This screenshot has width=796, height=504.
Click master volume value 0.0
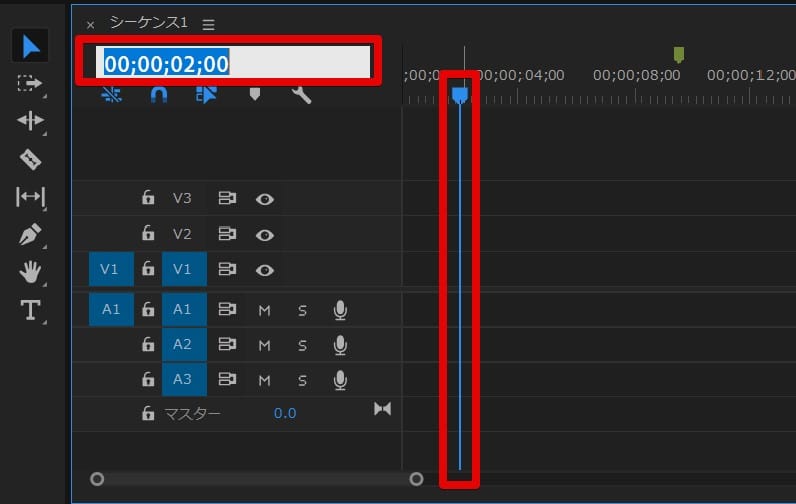point(285,413)
